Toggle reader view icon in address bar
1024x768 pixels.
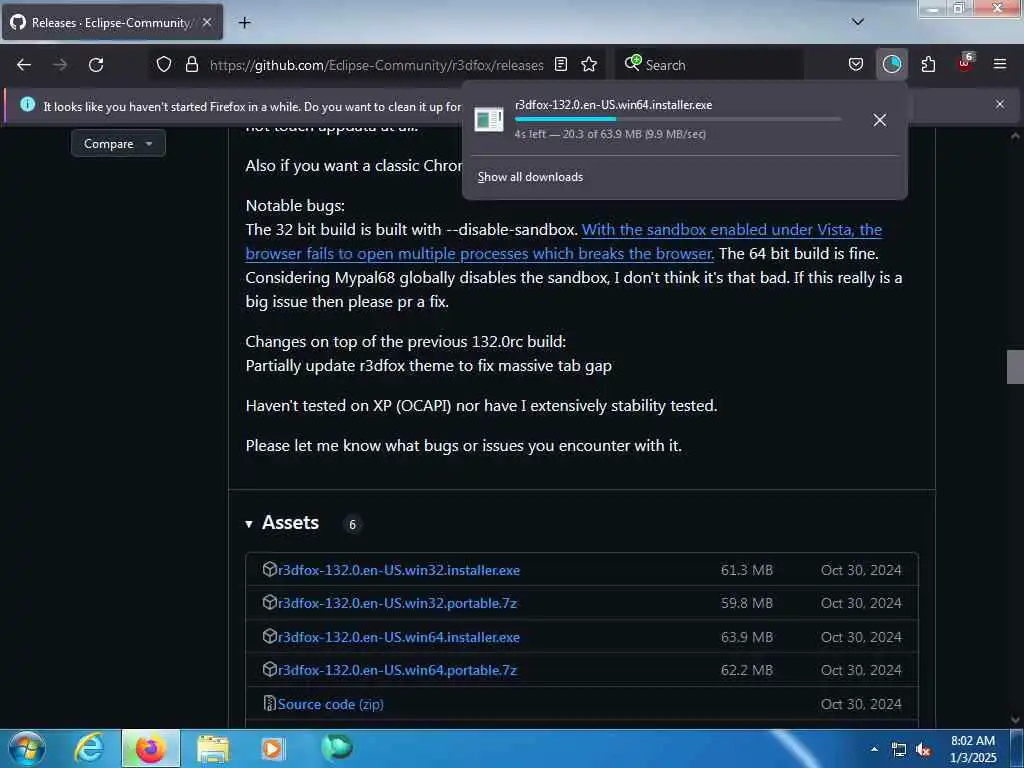click(x=560, y=65)
